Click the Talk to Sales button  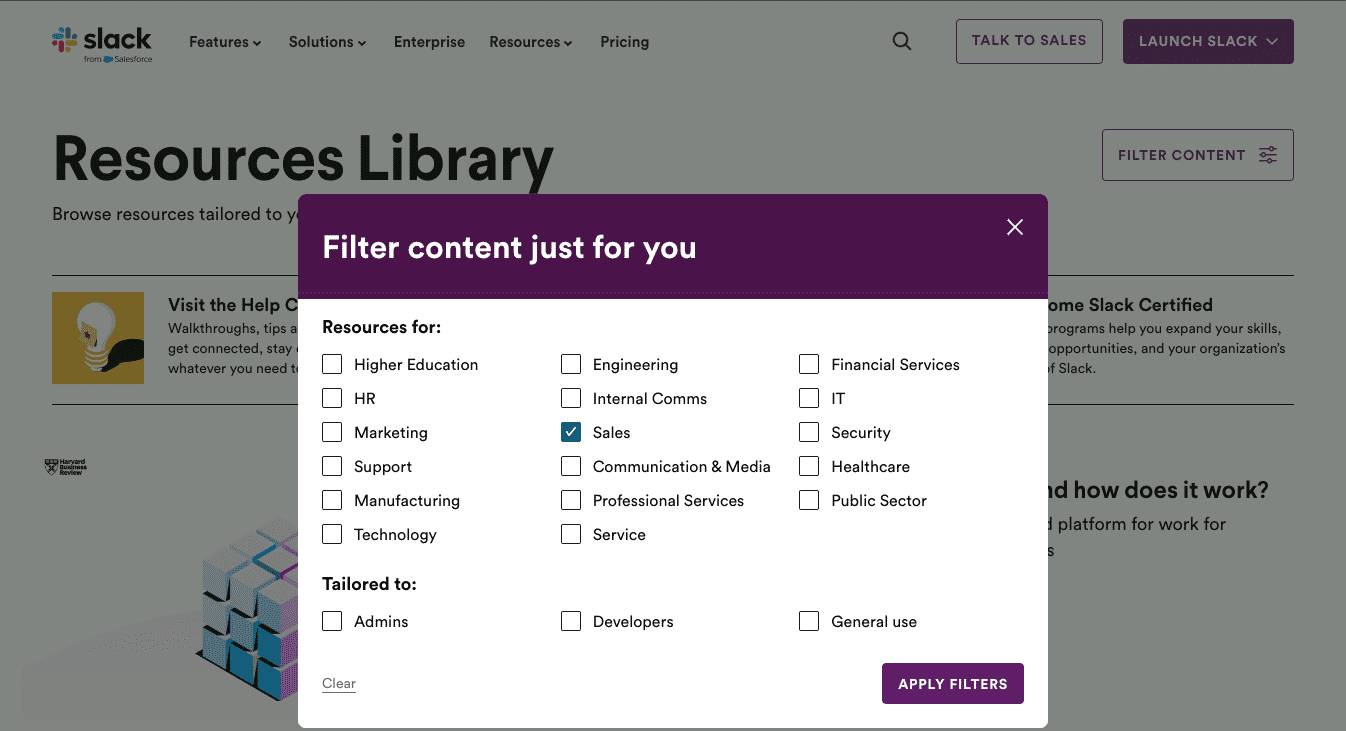click(1029, 41)
